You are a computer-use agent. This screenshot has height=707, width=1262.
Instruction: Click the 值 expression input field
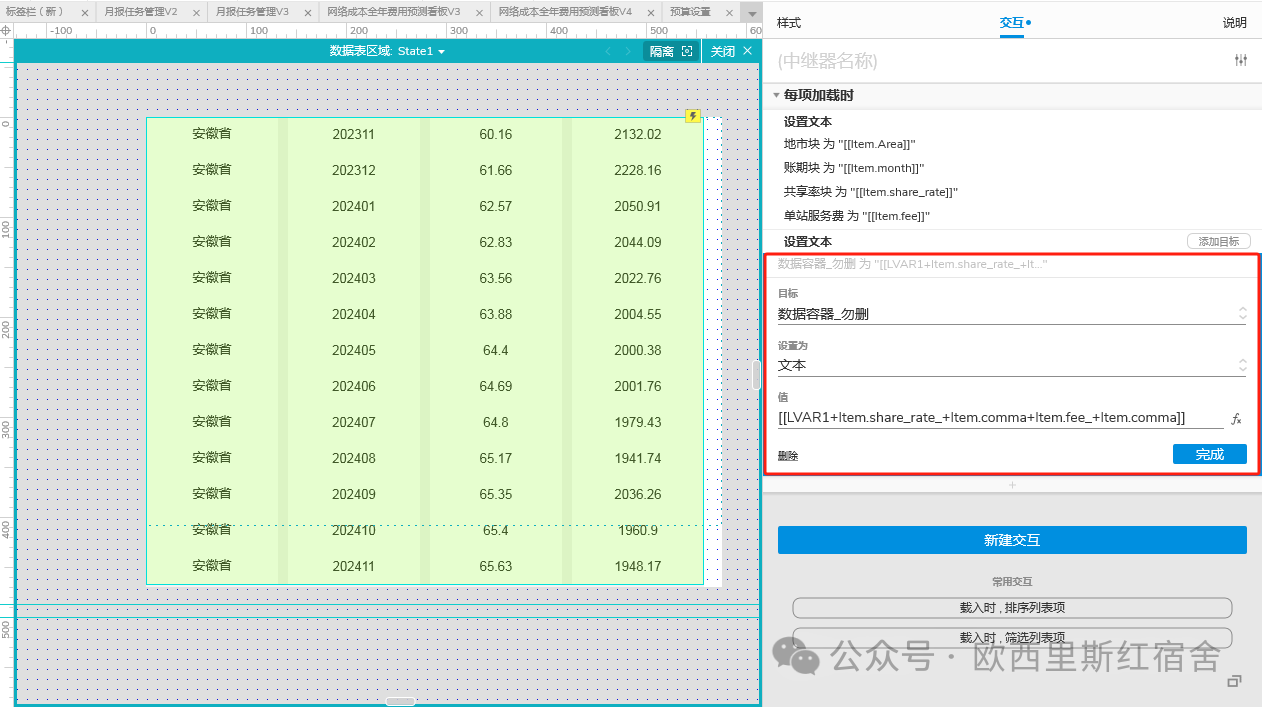1000,418
